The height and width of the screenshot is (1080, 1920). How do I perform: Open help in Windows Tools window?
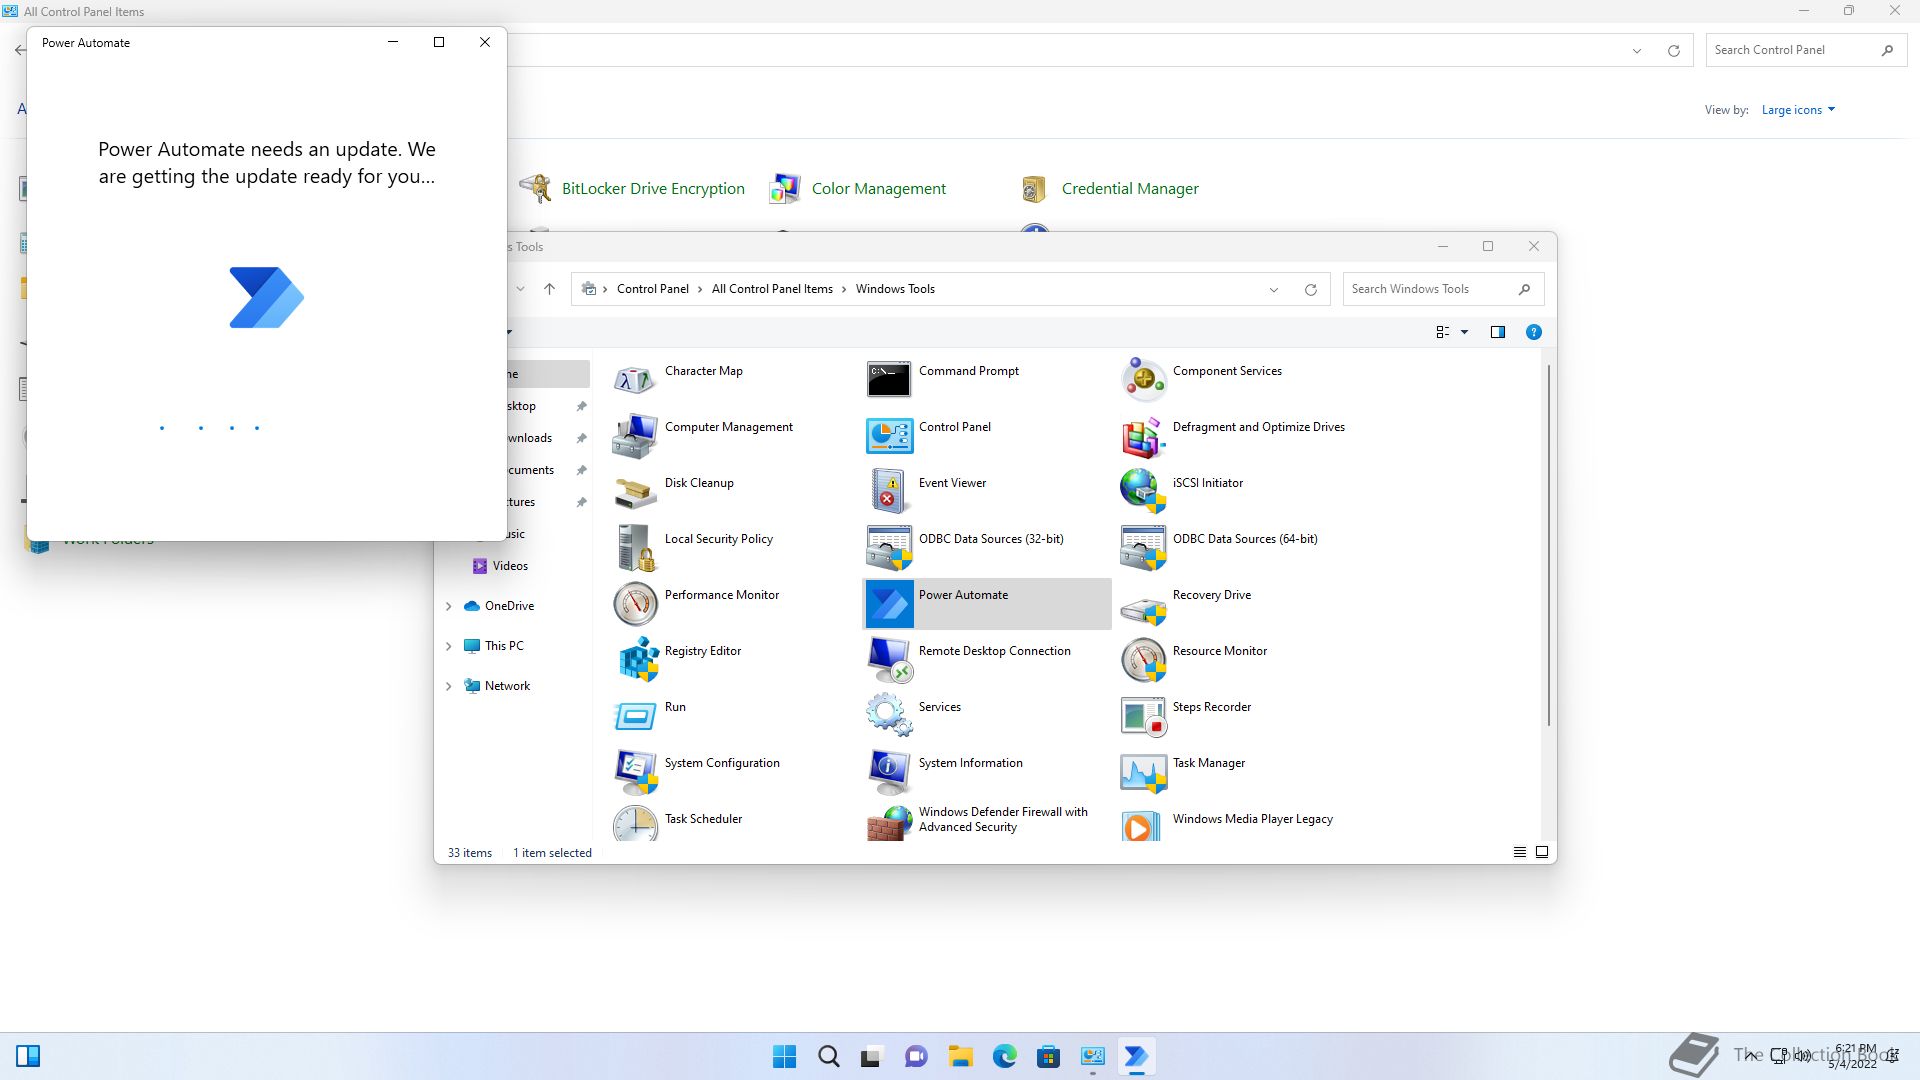point(1533,332)
